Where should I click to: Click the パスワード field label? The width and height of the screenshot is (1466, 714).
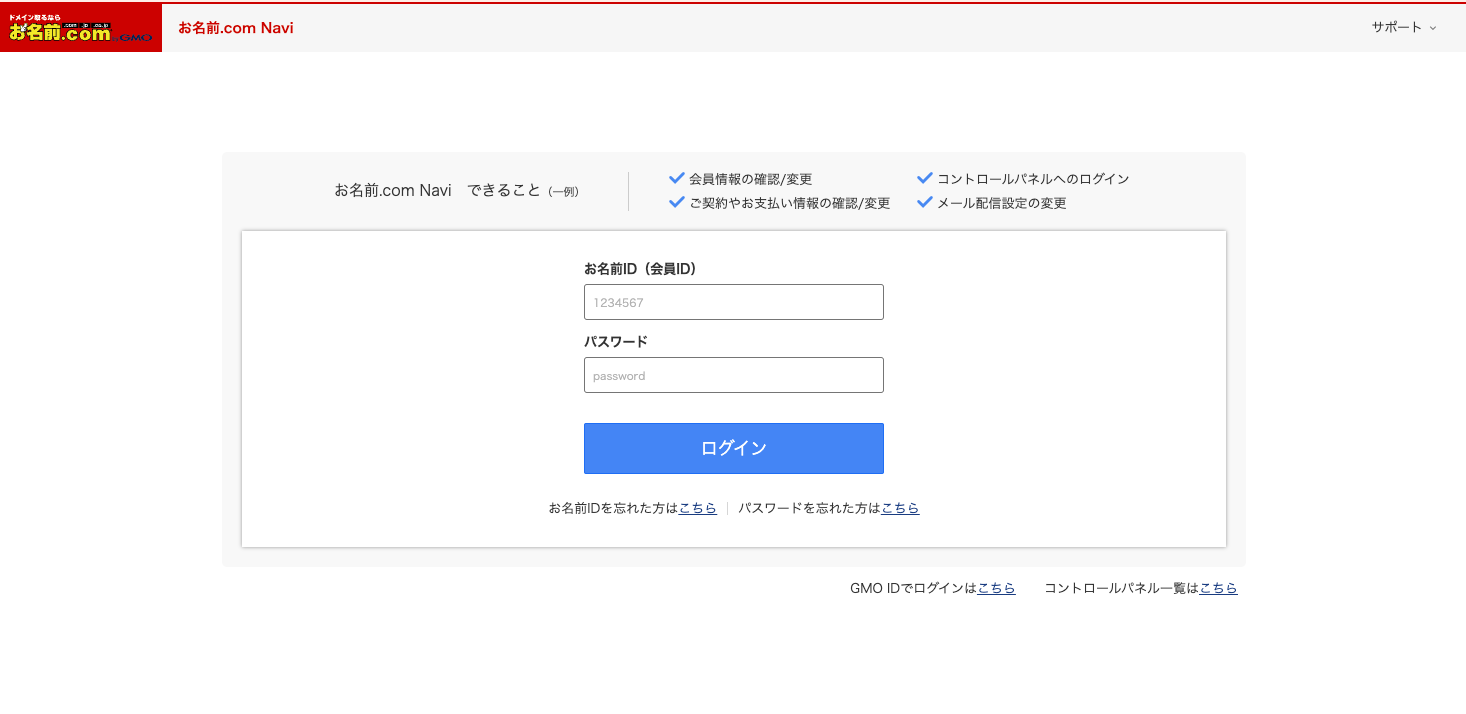point(616,341)
